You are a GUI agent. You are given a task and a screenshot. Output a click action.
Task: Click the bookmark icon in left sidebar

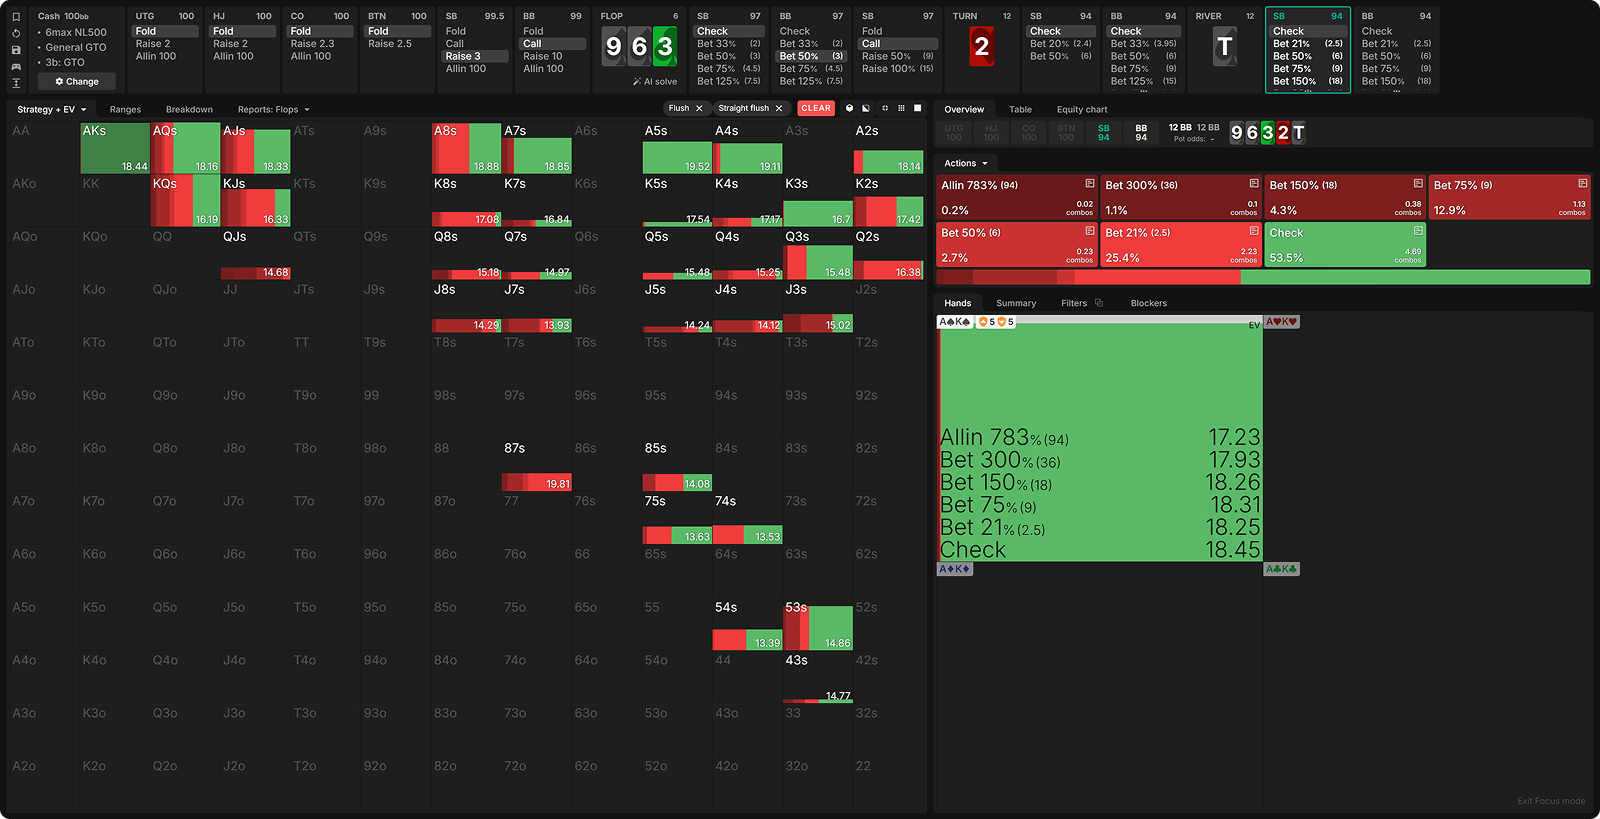(x=16, y=17)
